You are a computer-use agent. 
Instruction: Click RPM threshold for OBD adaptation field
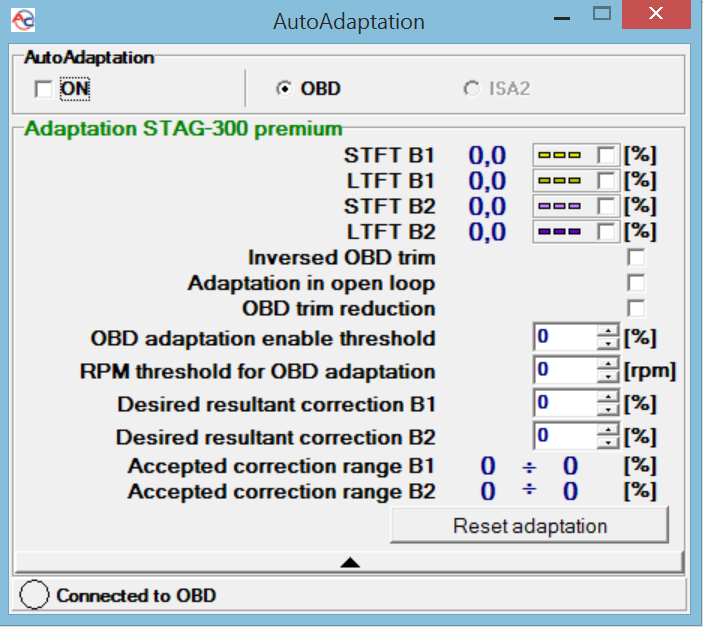click(x=566, y=370)
